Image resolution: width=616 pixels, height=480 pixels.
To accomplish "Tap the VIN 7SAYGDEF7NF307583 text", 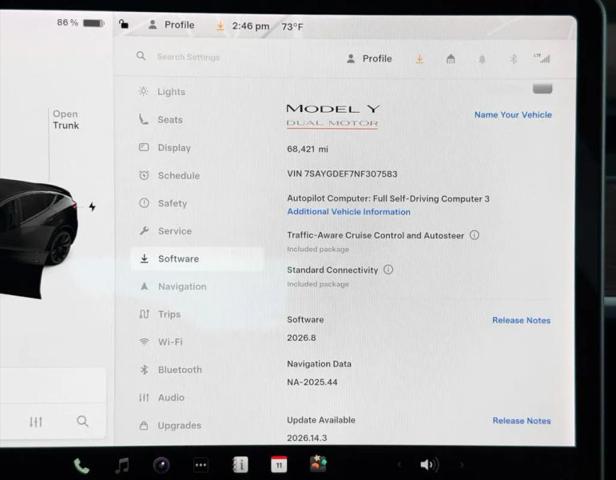I will 342,174.
